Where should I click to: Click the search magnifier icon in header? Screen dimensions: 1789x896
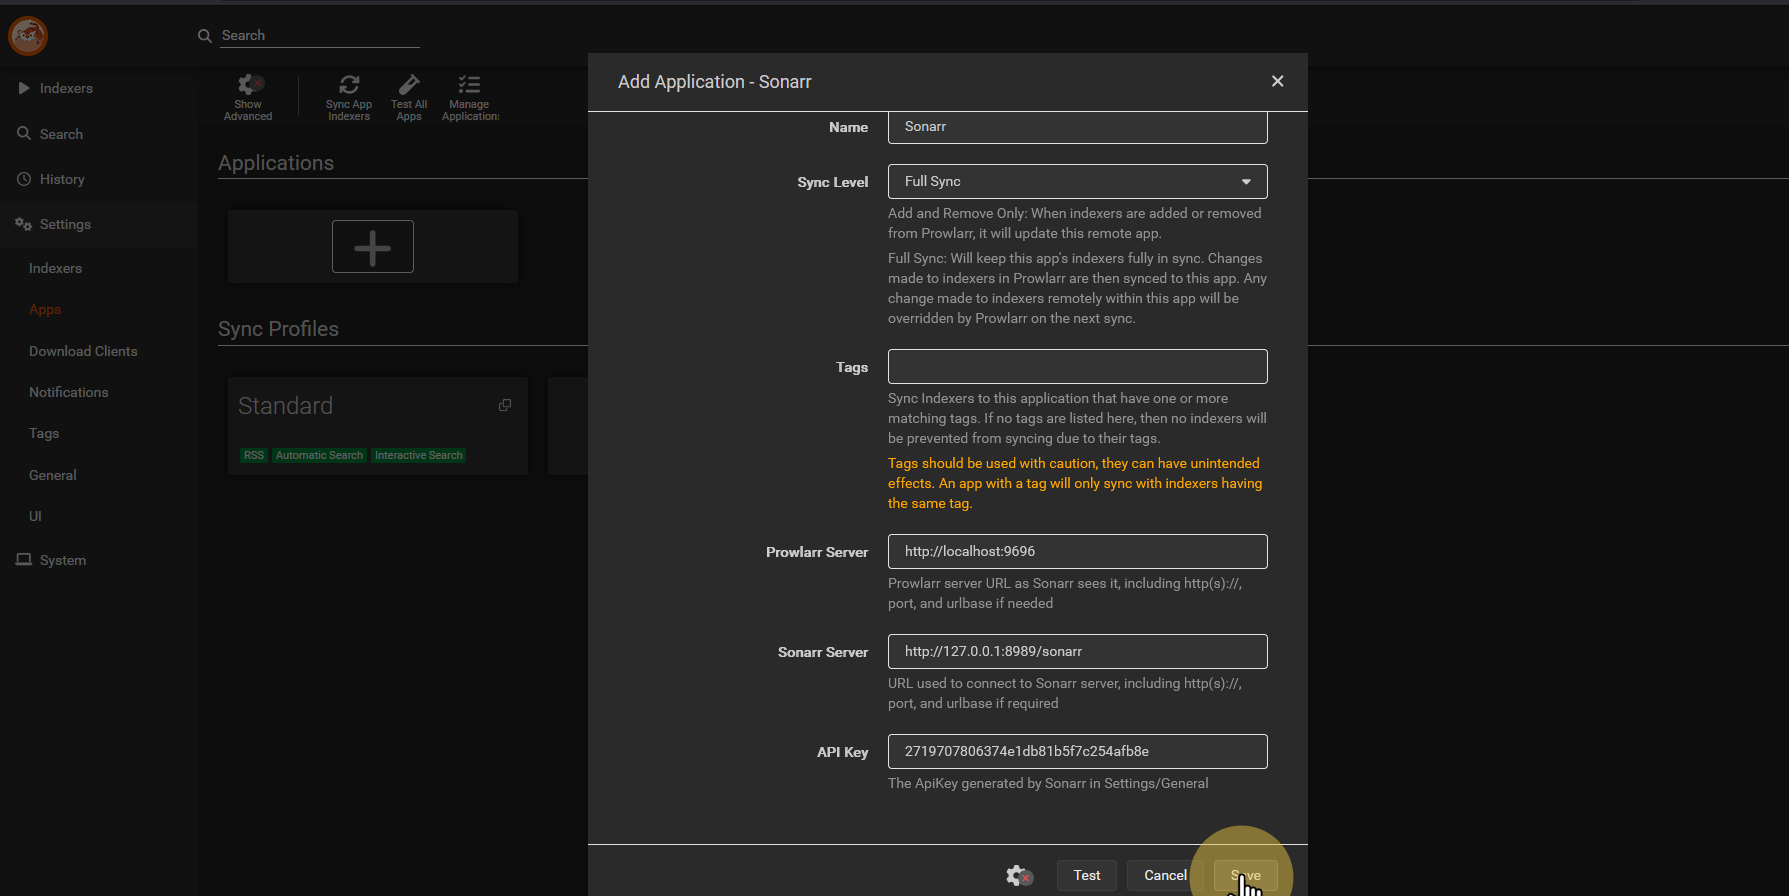[205, 36]
